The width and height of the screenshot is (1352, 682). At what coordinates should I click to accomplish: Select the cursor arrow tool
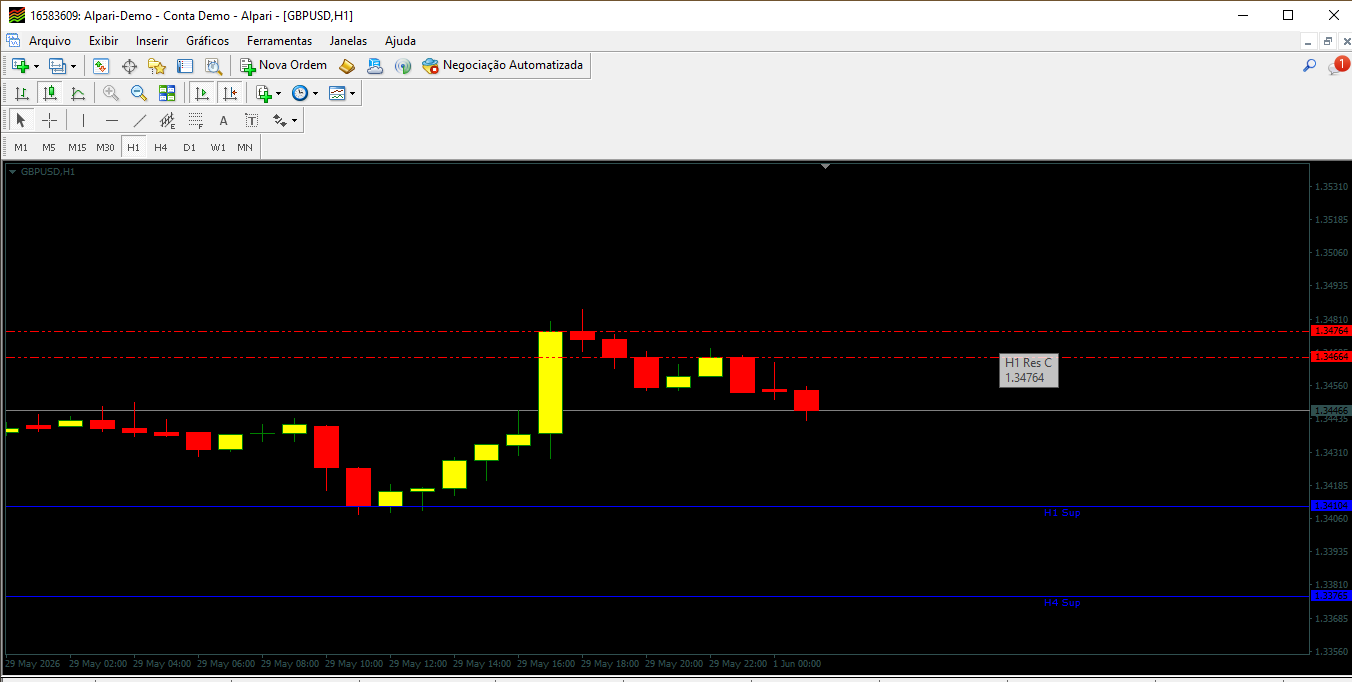click(21, 120)
